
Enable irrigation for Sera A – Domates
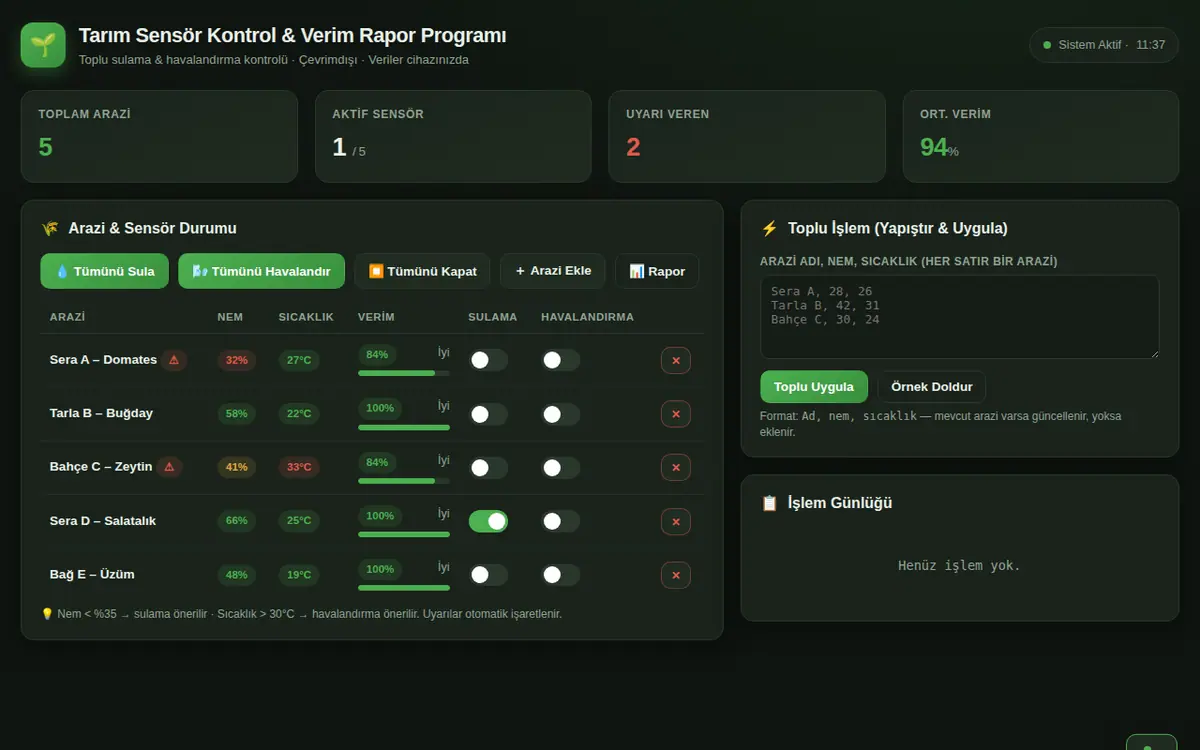[488, 360]
